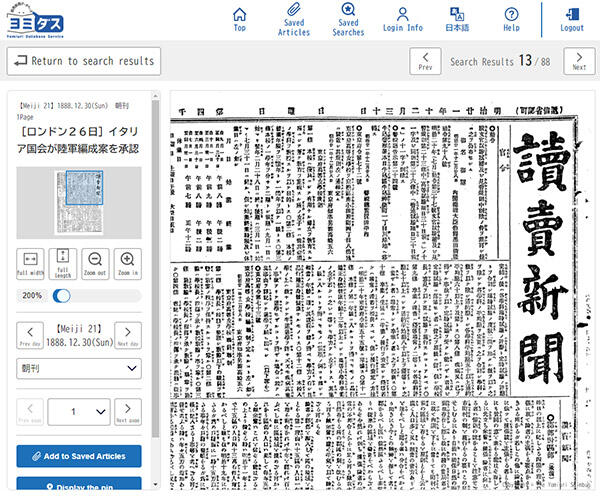Click the article headline ロンドン26日
Viewport: 600px width, 497px height.
78,140
